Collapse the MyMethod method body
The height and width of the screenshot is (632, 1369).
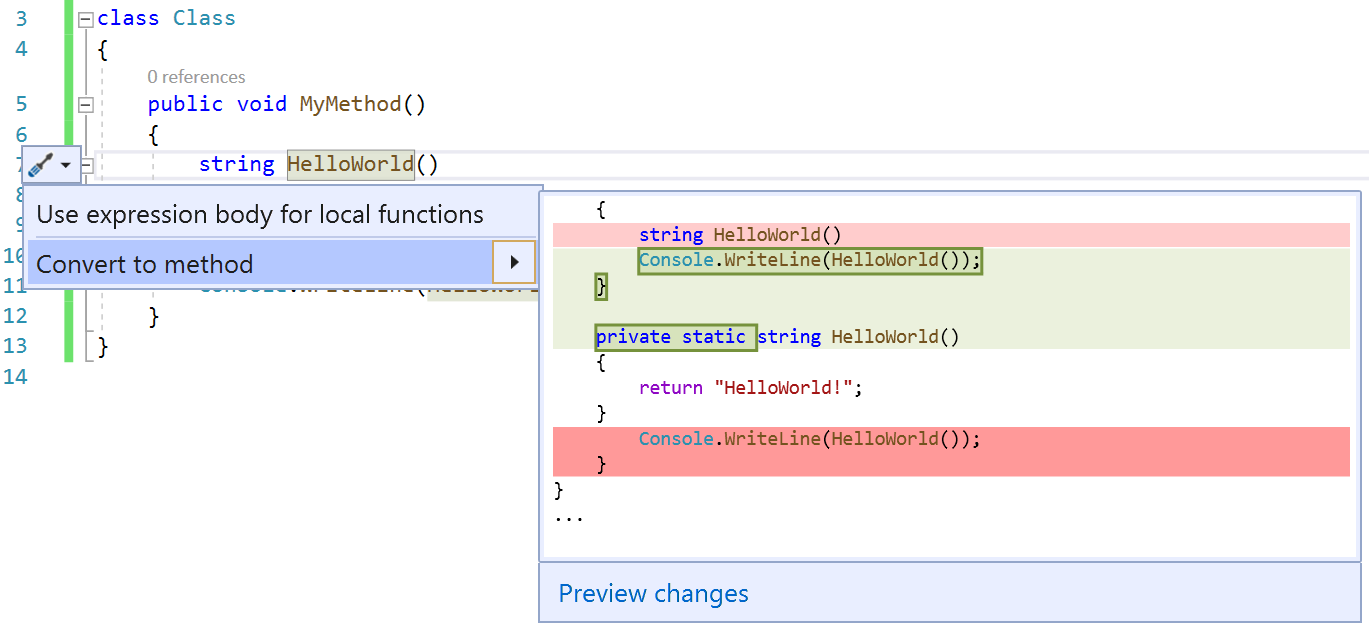click(x=86, y=104)
